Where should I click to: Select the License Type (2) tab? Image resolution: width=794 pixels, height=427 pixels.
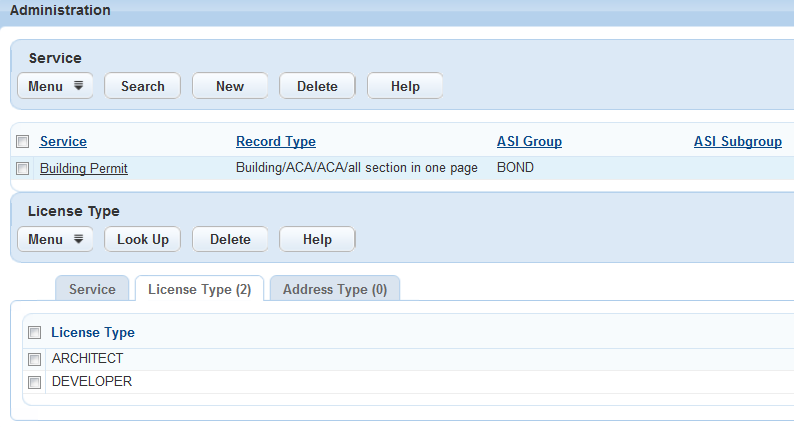click(x=199, y=289)
